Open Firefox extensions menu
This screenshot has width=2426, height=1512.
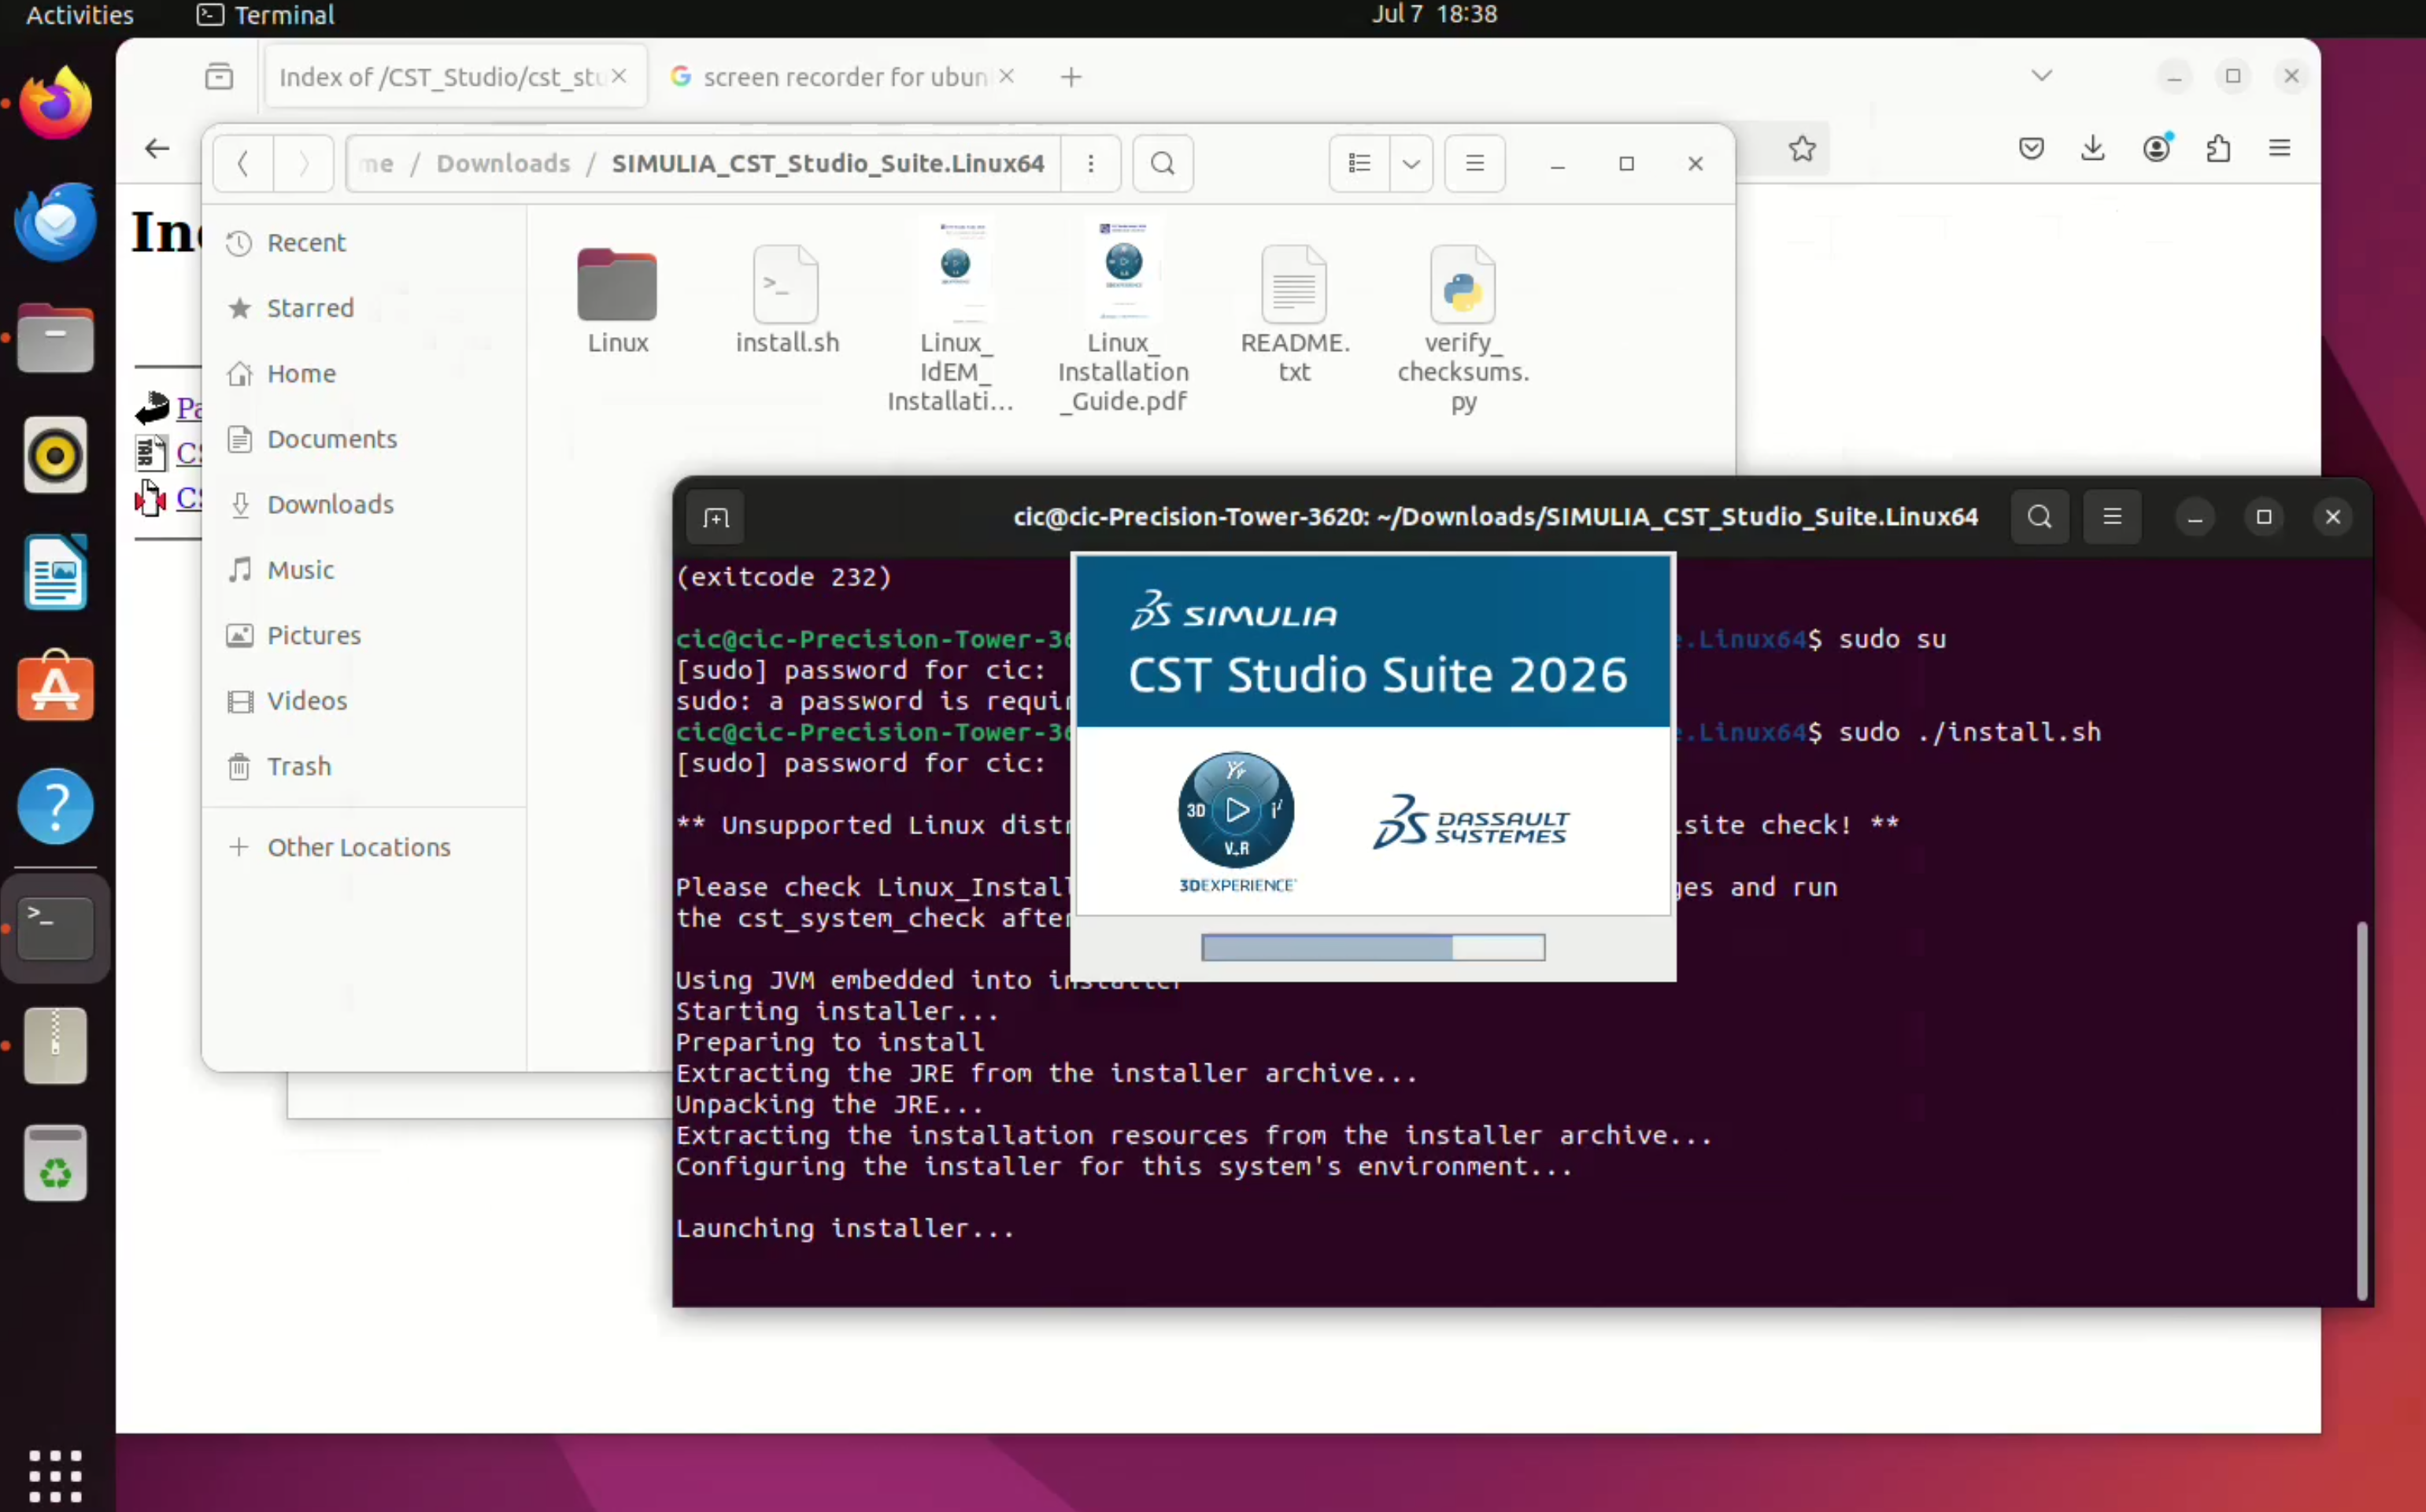[x=2218, y=149]
